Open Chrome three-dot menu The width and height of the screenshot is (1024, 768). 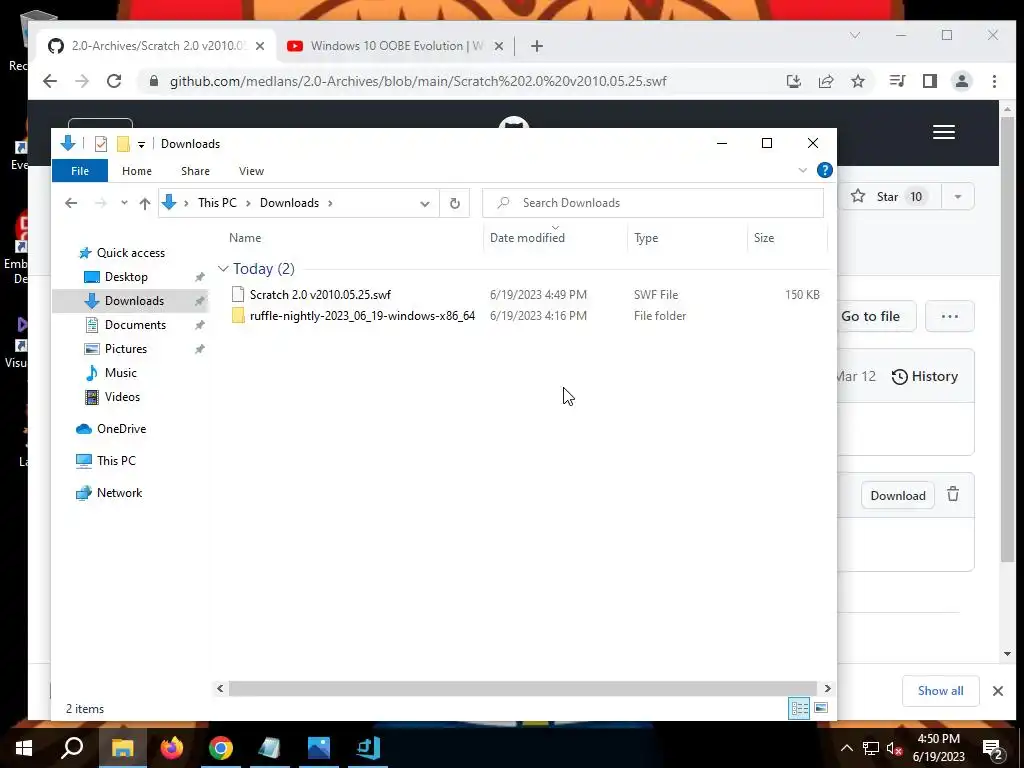[x=995, y=82]
